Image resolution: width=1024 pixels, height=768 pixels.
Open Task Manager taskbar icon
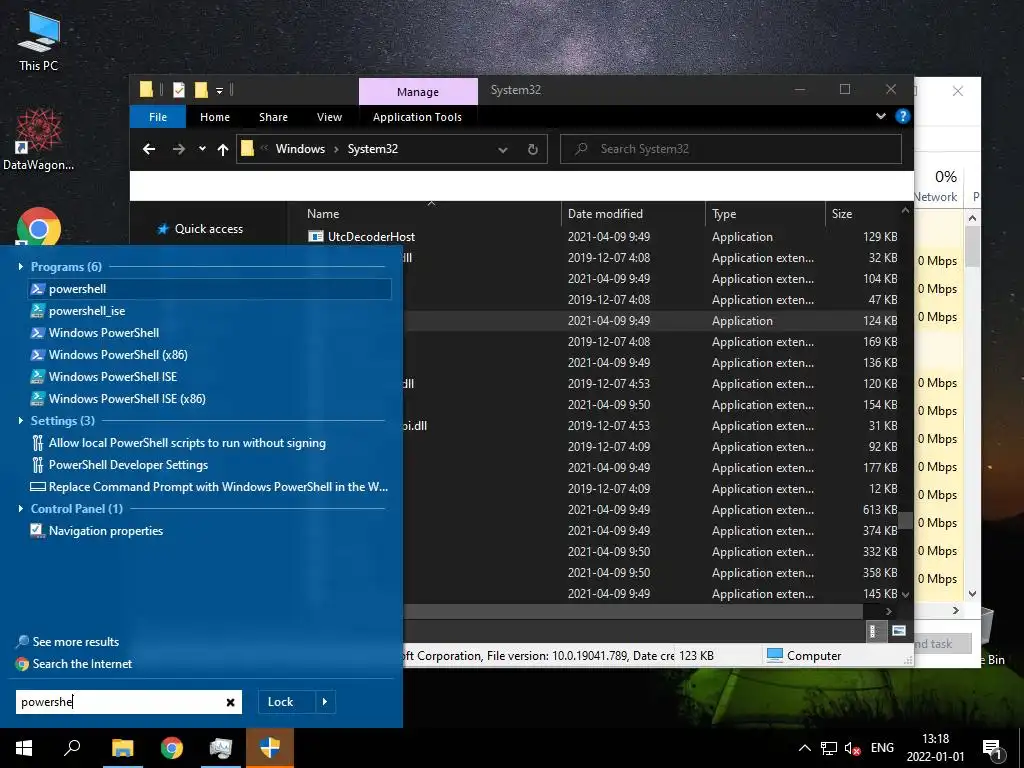[x=221, y=748]
